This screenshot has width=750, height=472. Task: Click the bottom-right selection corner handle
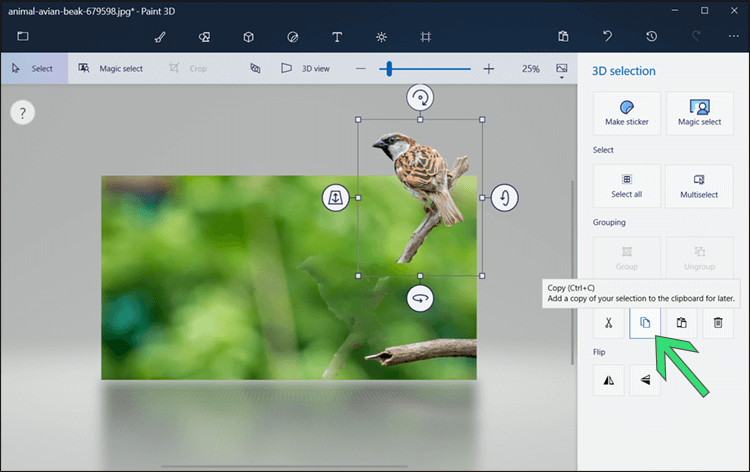click(x=482, y=276)
